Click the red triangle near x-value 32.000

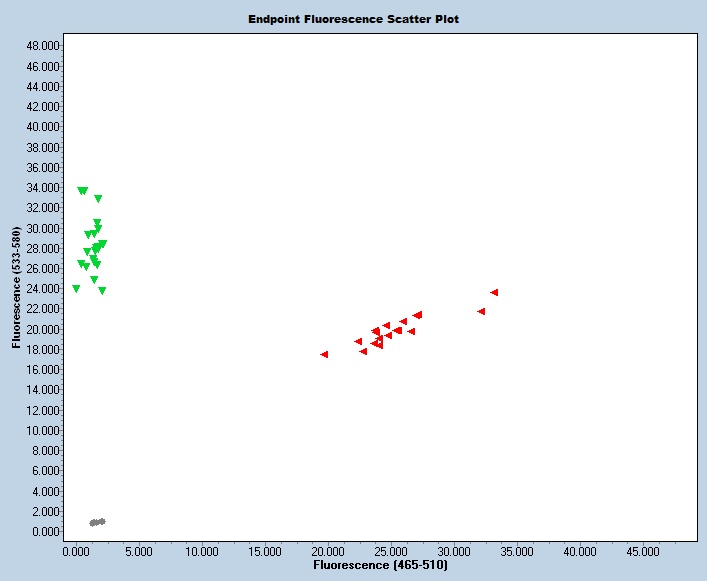point(481,311)
